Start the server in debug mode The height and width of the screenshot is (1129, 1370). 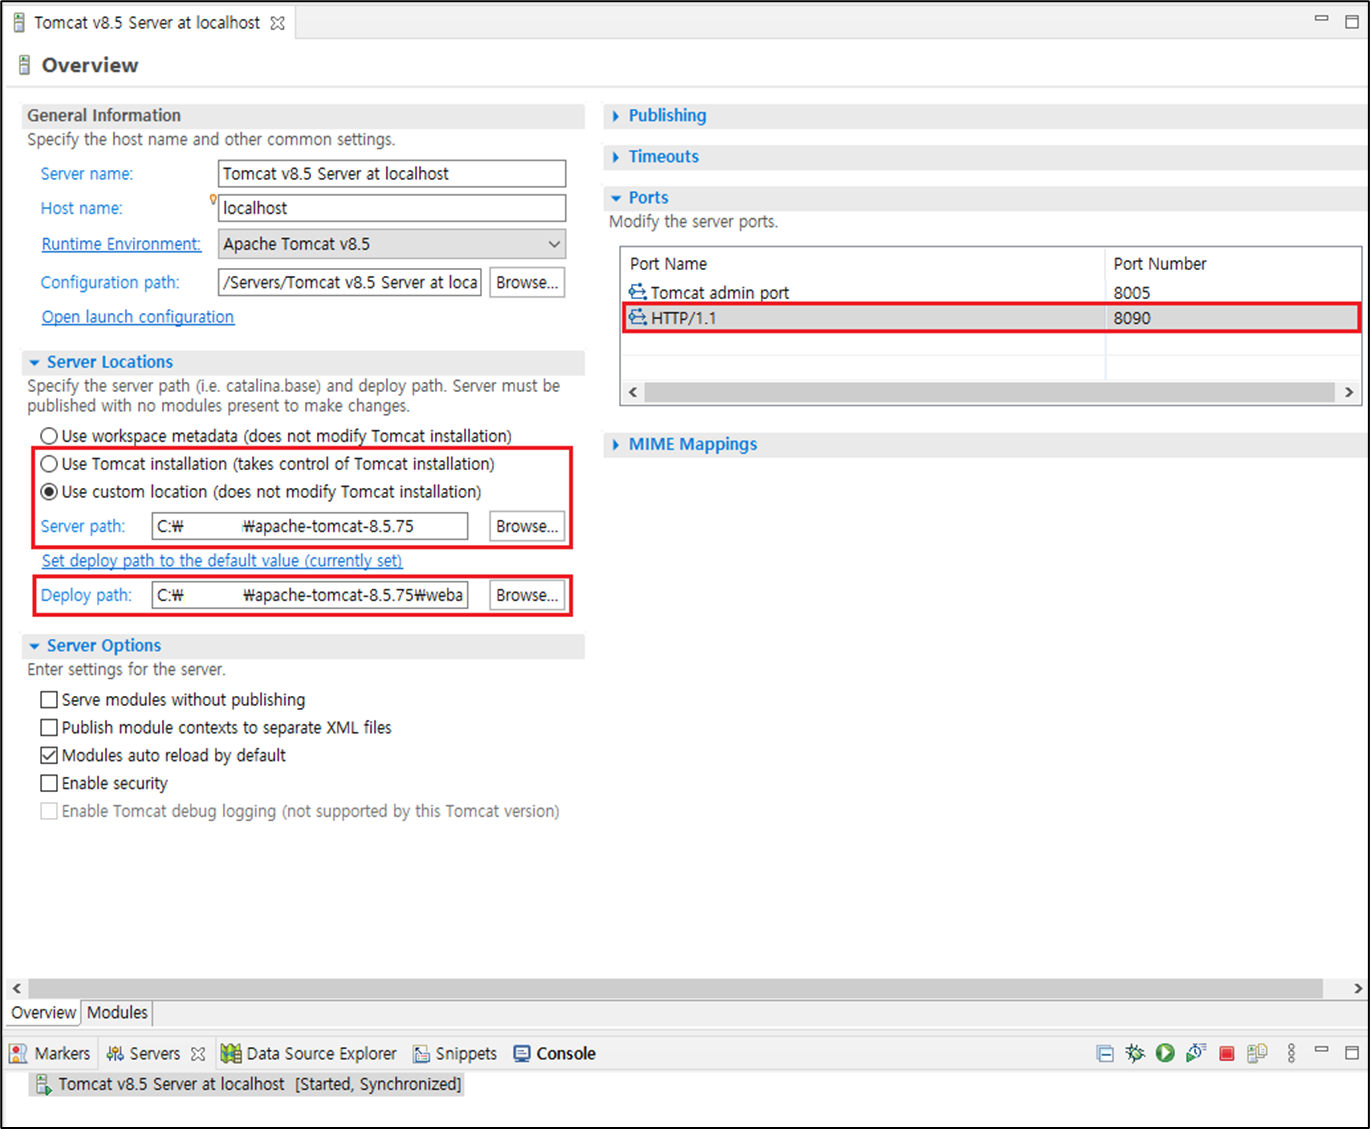[x=1135, y=1053]
